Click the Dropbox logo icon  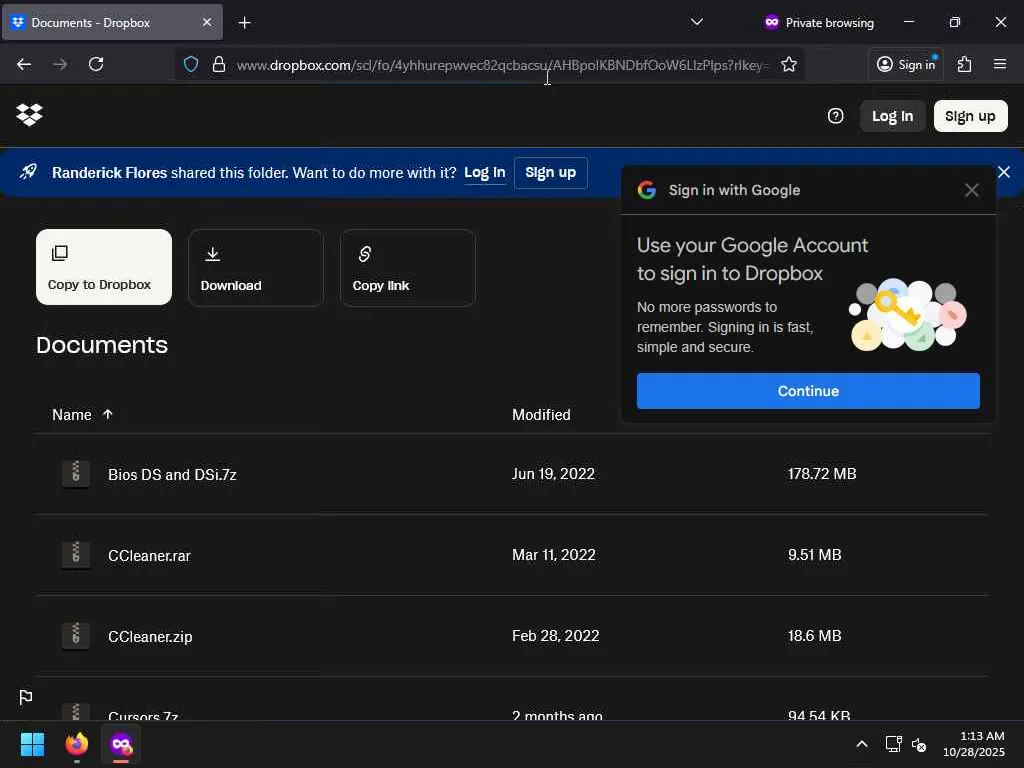pyautogui.click(x=29, y=115)
